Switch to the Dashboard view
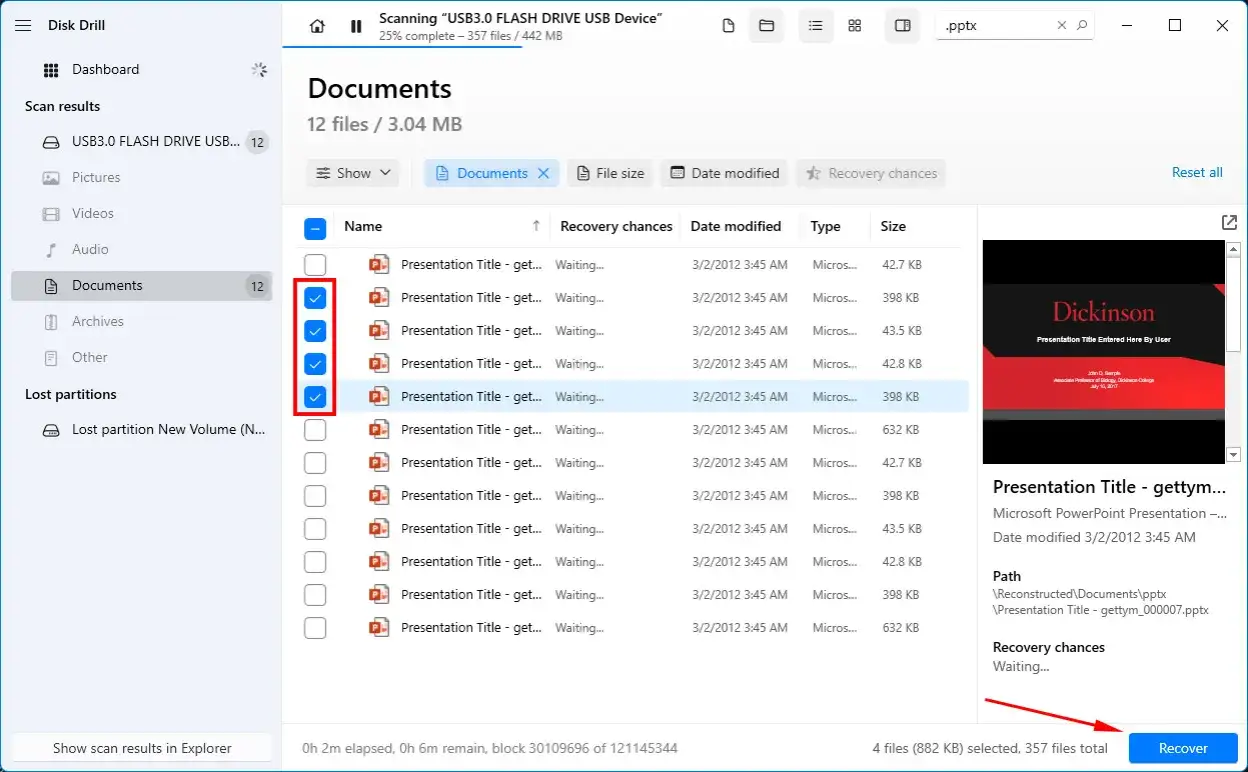This screenshot has width=1248, height=772. pyautogui.click(x=106, y=69)
